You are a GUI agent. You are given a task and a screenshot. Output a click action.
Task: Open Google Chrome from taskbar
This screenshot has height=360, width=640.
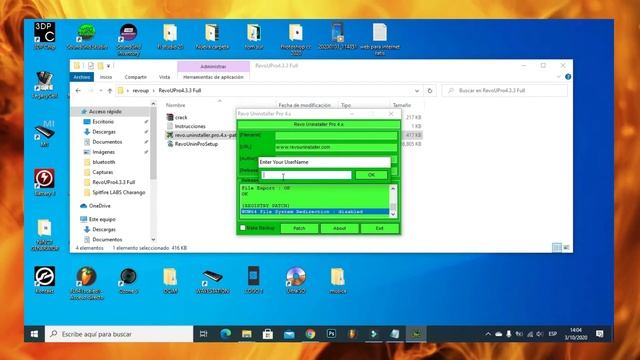click(310, 334)
